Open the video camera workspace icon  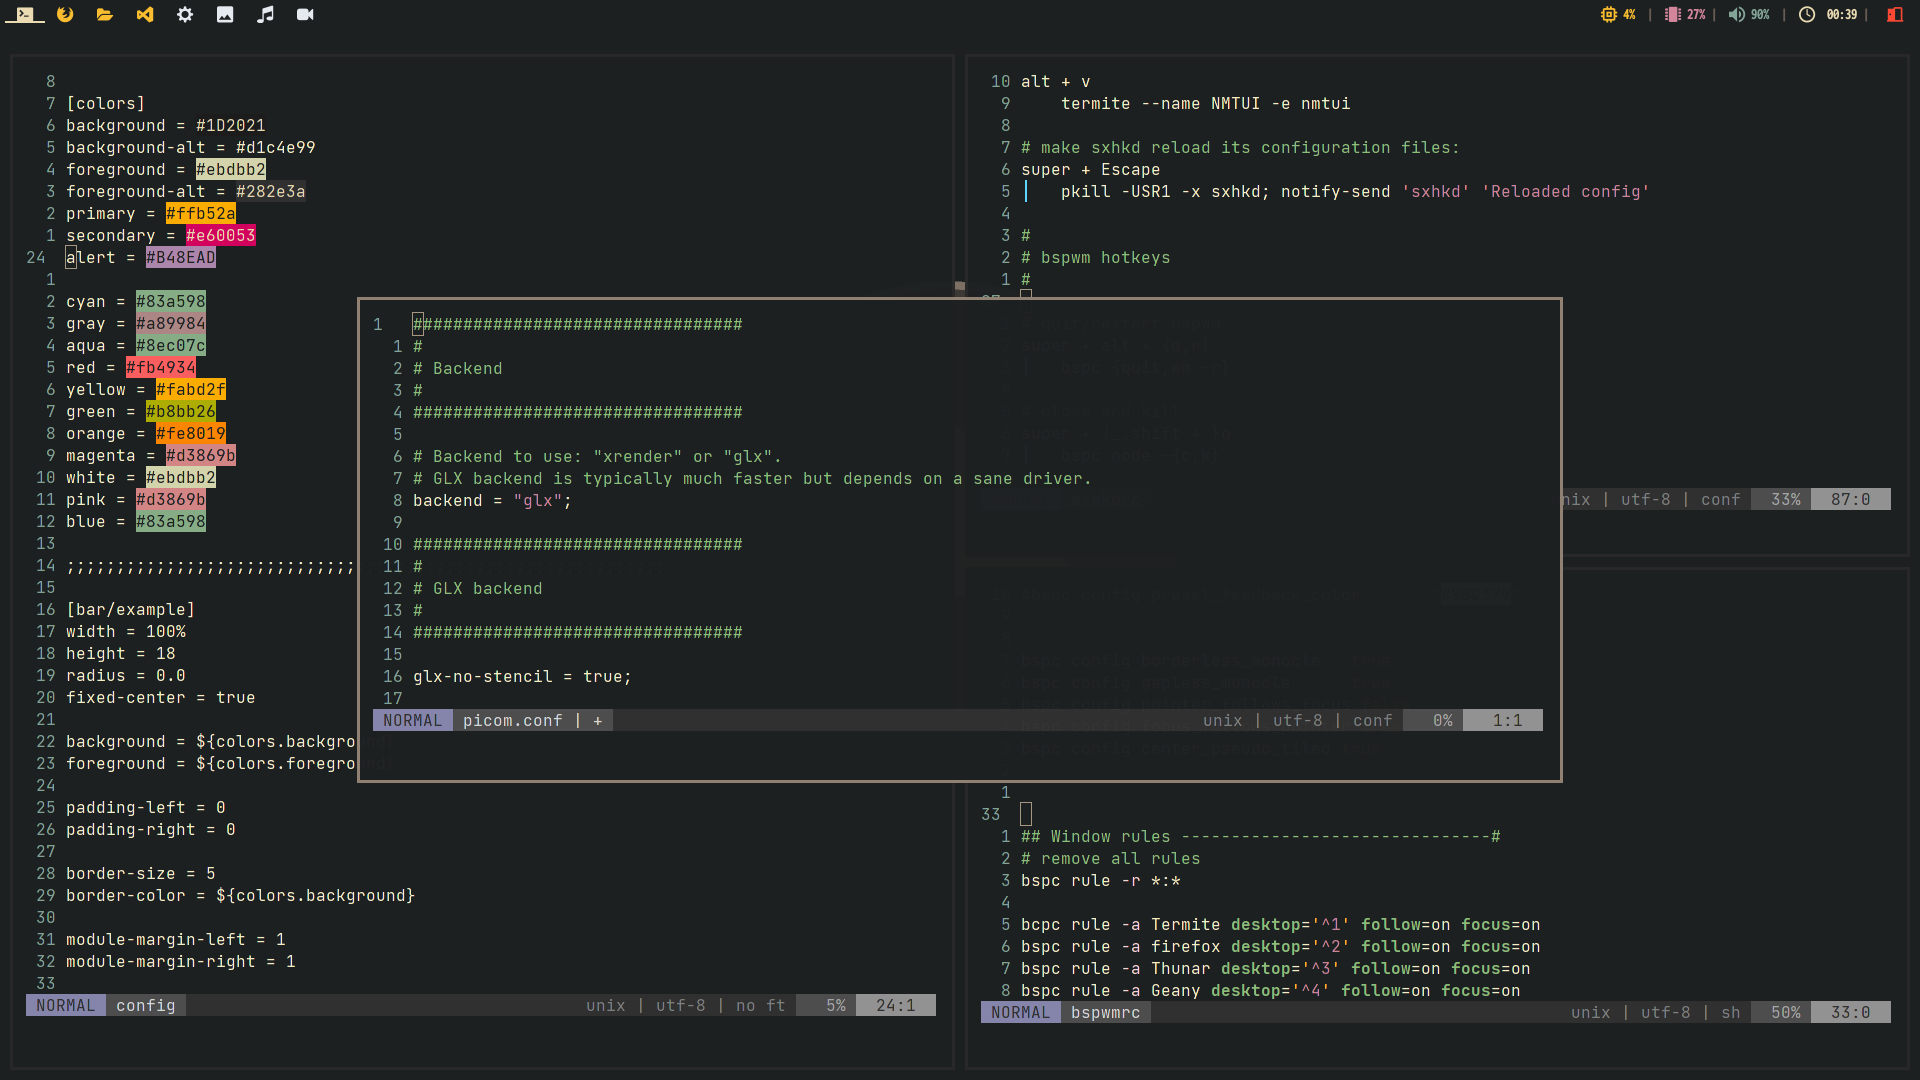coord(305,15)
